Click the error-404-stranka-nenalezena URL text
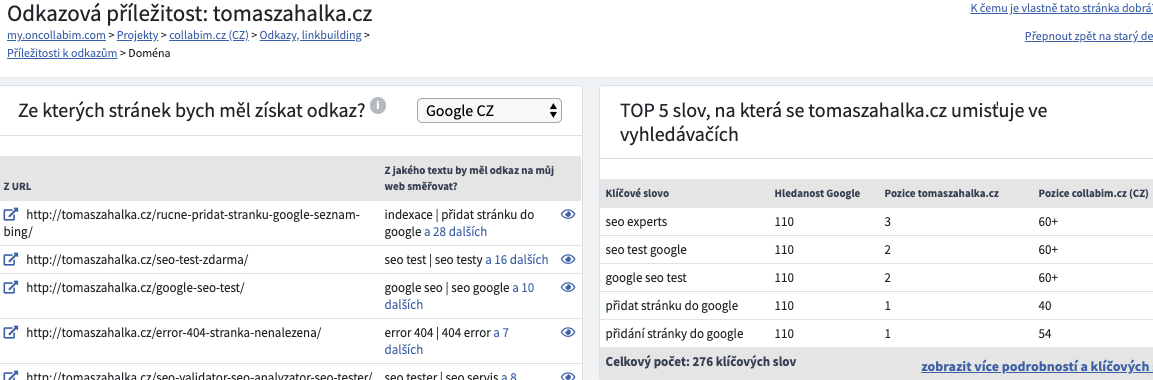 [x=174, y=332]
